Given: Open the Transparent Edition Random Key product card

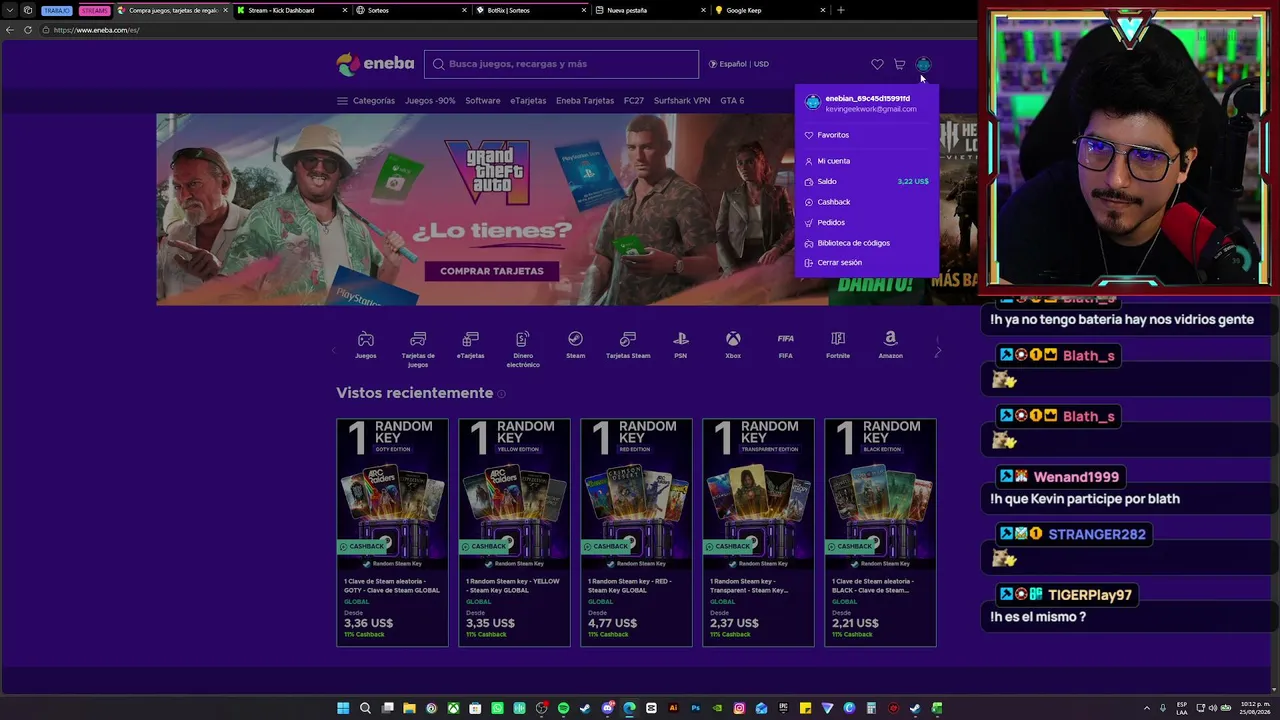Looking at the screenshot, I should 758,532.
